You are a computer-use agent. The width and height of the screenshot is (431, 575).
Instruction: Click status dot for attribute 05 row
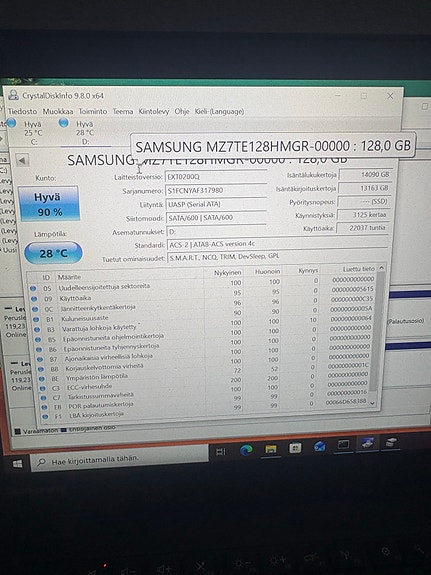(33, 289)
